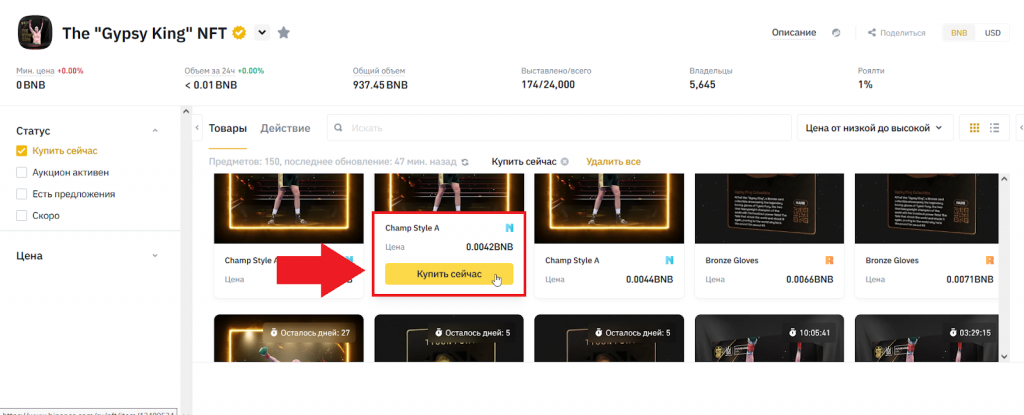Click the Мин. цена stat label
The height and width of the screenshot is (415, 1024).
pos(35,71)
